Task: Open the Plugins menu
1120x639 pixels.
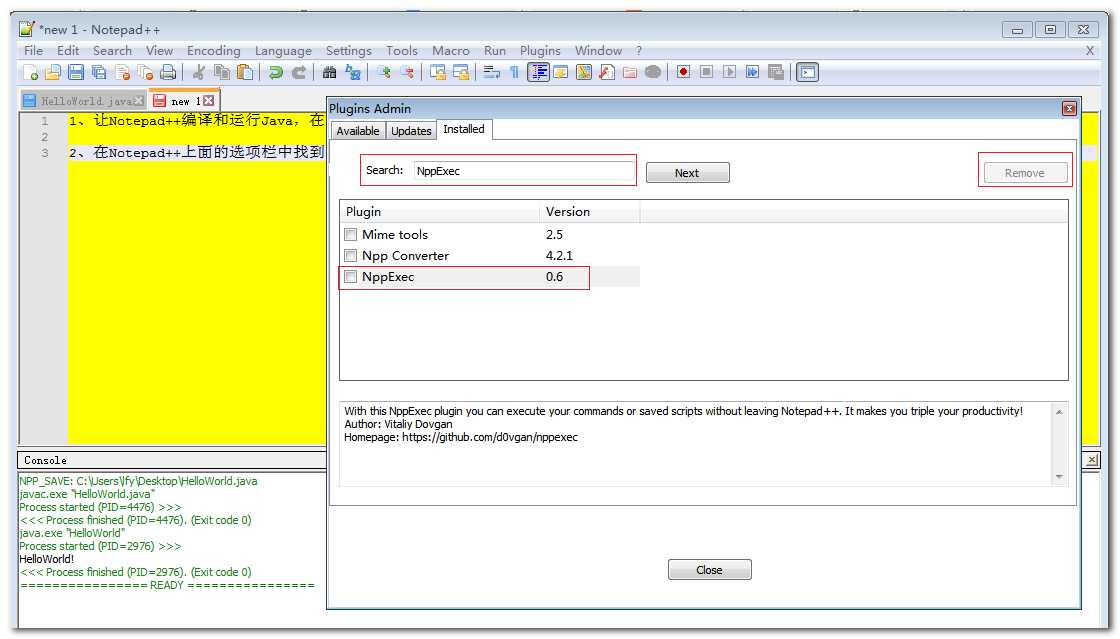Action: point(540,51)
